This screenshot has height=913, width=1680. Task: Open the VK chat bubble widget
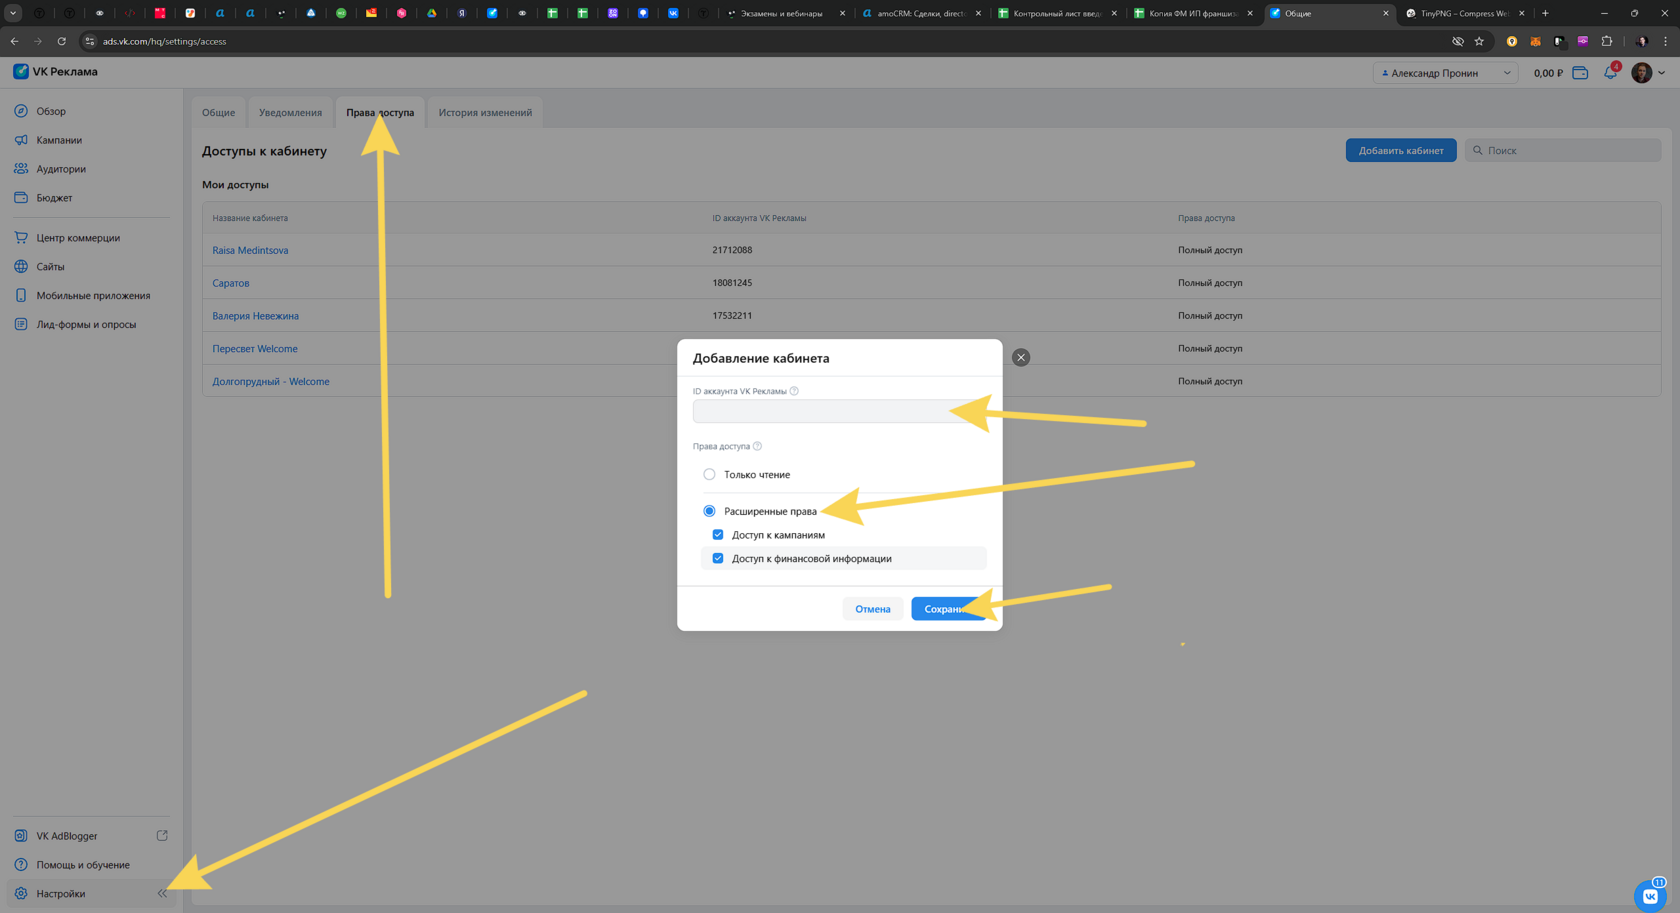[x=1650, y=895]
